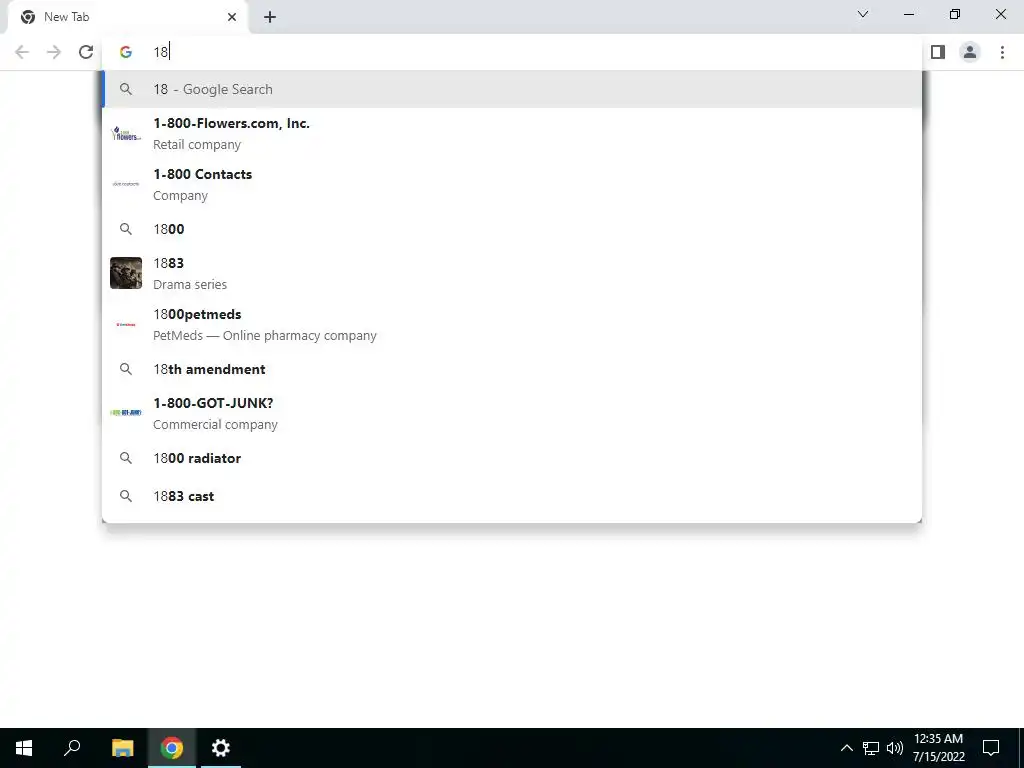Open the Windows Start menu
The width and height of the screenshot is (1024, 768).
click(x=24, y=748)
